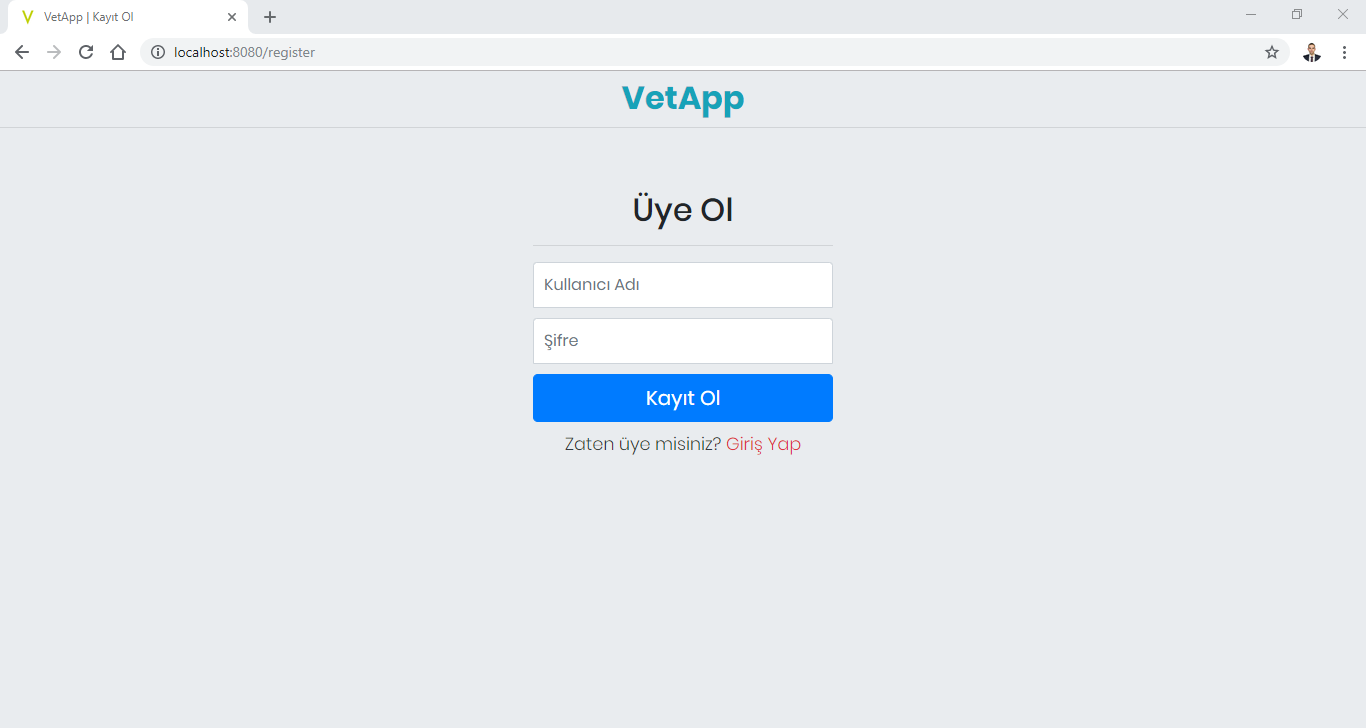Close the VetApp browser tab
The height and width of the screenshot is (728, 1366).
pyautogui.click(x=232, y=17)
